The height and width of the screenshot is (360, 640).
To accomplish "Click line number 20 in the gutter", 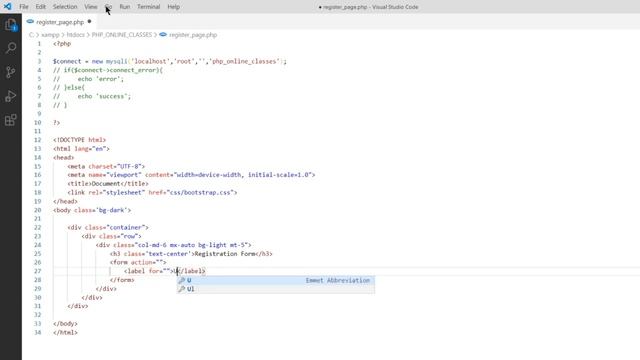I will pos(38,210).
